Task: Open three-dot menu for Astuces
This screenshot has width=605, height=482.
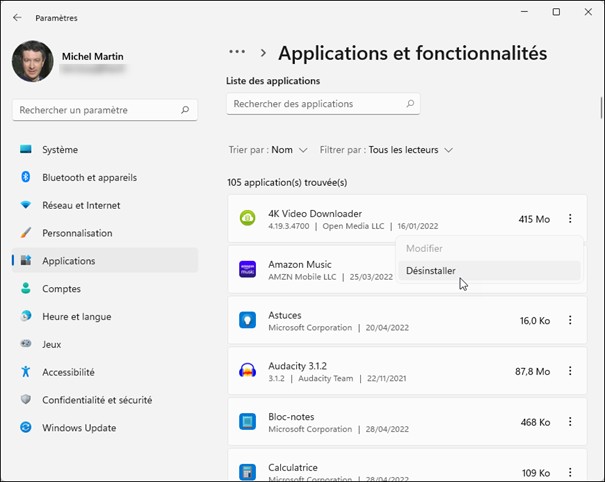Action: [x=570, y=320]
